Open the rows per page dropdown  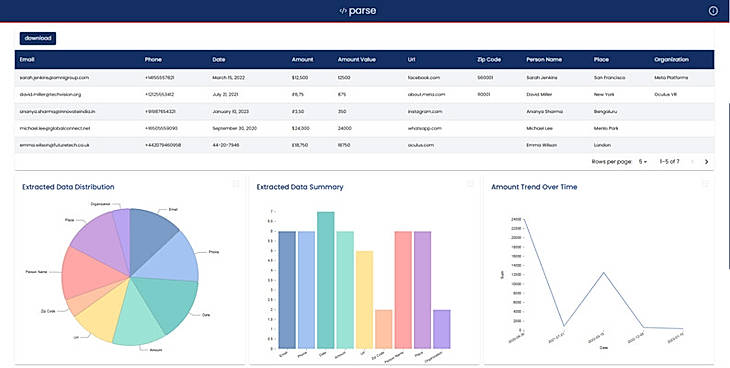[643, 162]
